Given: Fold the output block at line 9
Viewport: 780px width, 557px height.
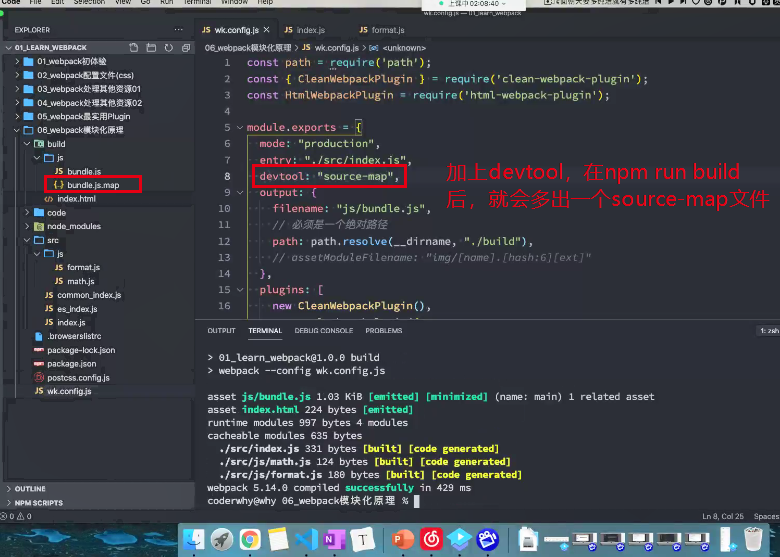Looking at the screenshot, I should [240, 192].
